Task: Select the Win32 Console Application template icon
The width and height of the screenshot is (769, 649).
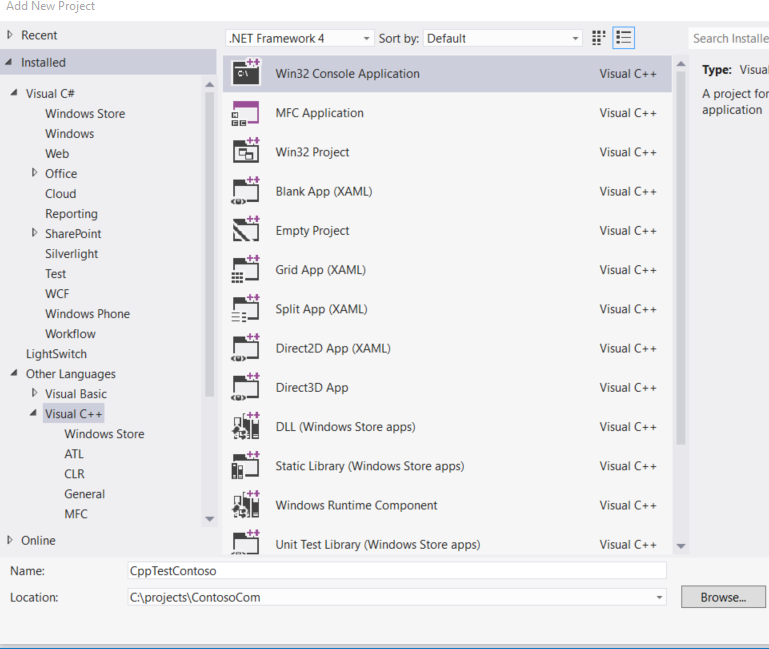Action: point(246,73)
